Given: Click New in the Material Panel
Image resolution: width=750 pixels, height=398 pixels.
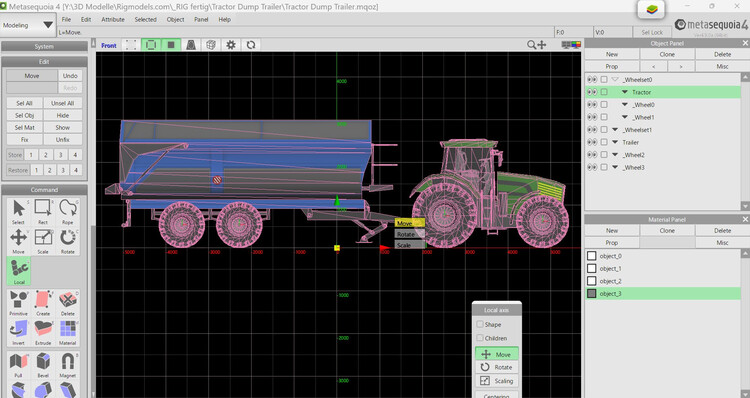Looking at the screenshot, I should [612, 230].
